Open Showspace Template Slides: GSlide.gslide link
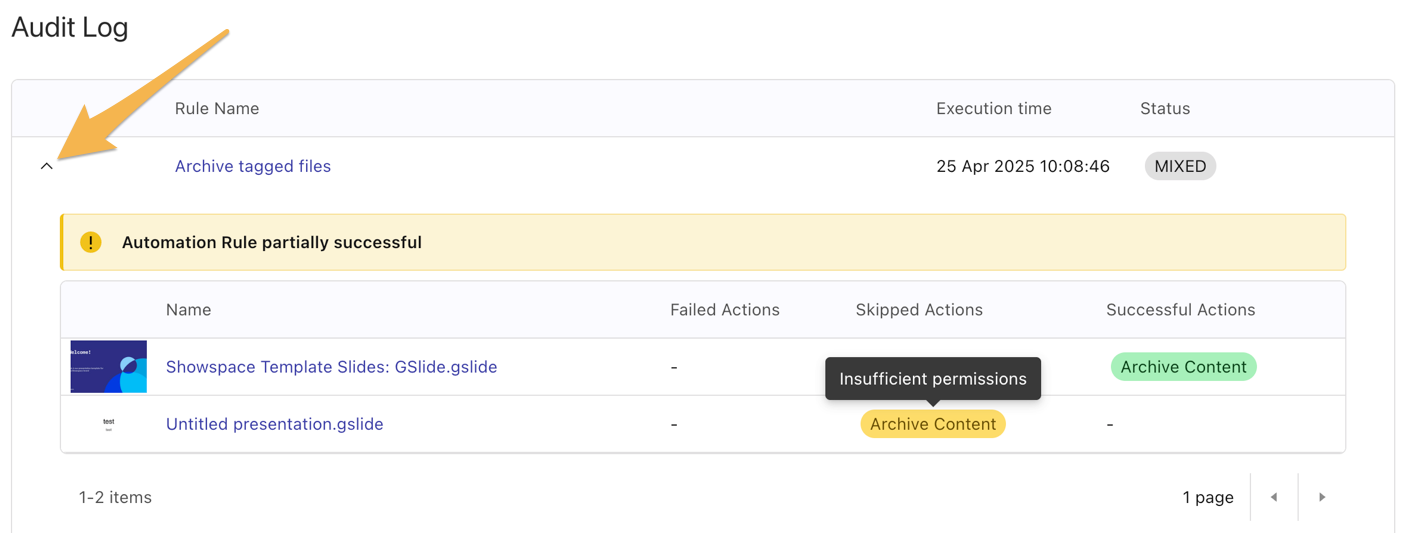 point(332,367)
